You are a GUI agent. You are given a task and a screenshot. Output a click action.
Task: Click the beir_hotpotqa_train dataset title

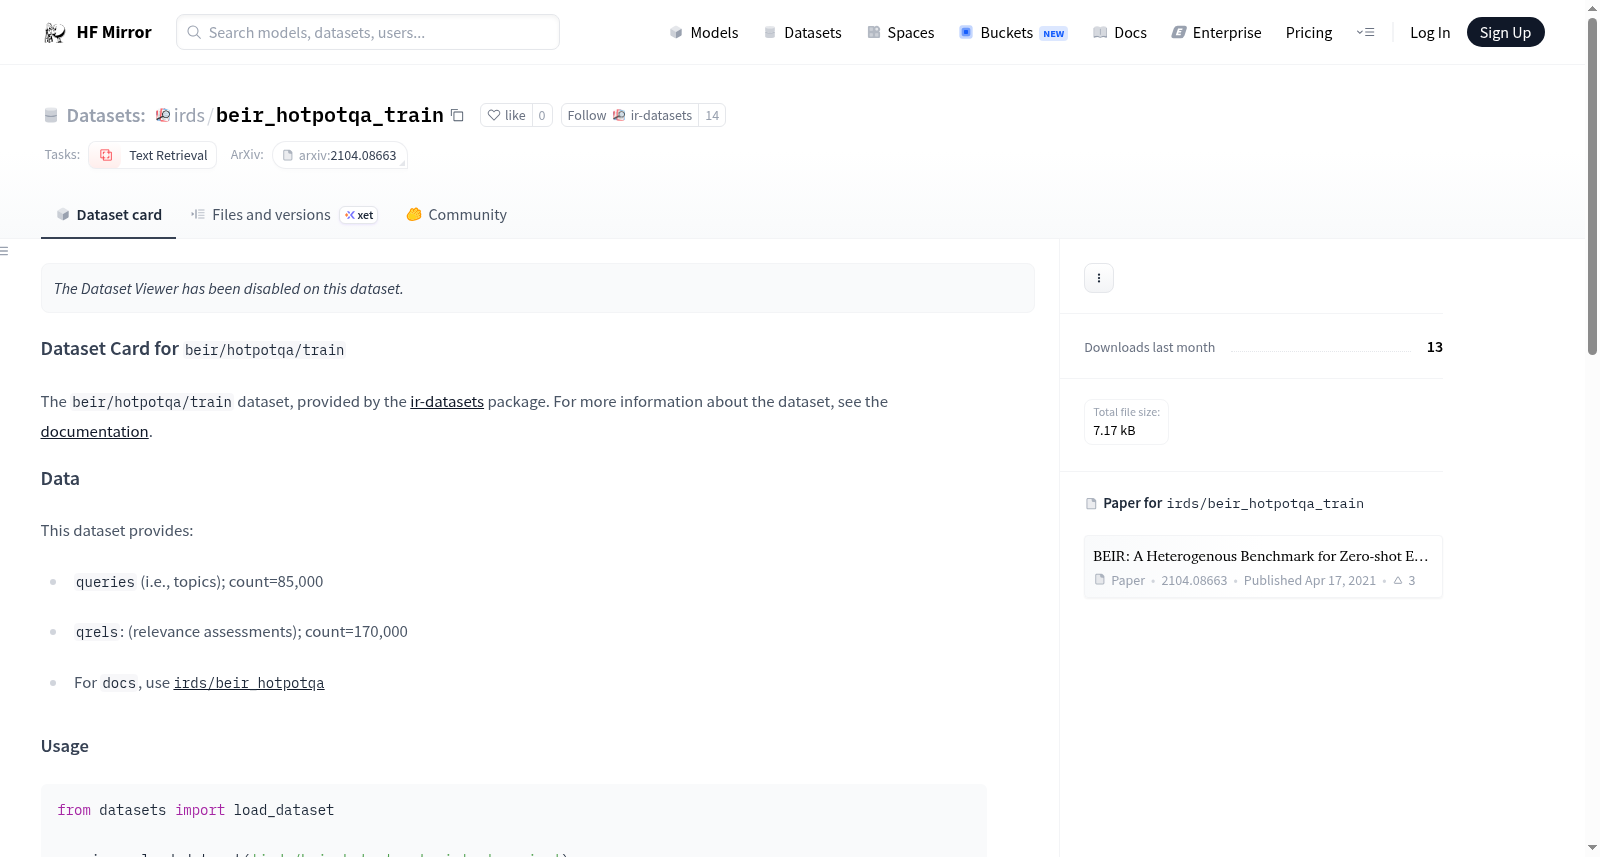pyautogui.click(x=330, y=115)
